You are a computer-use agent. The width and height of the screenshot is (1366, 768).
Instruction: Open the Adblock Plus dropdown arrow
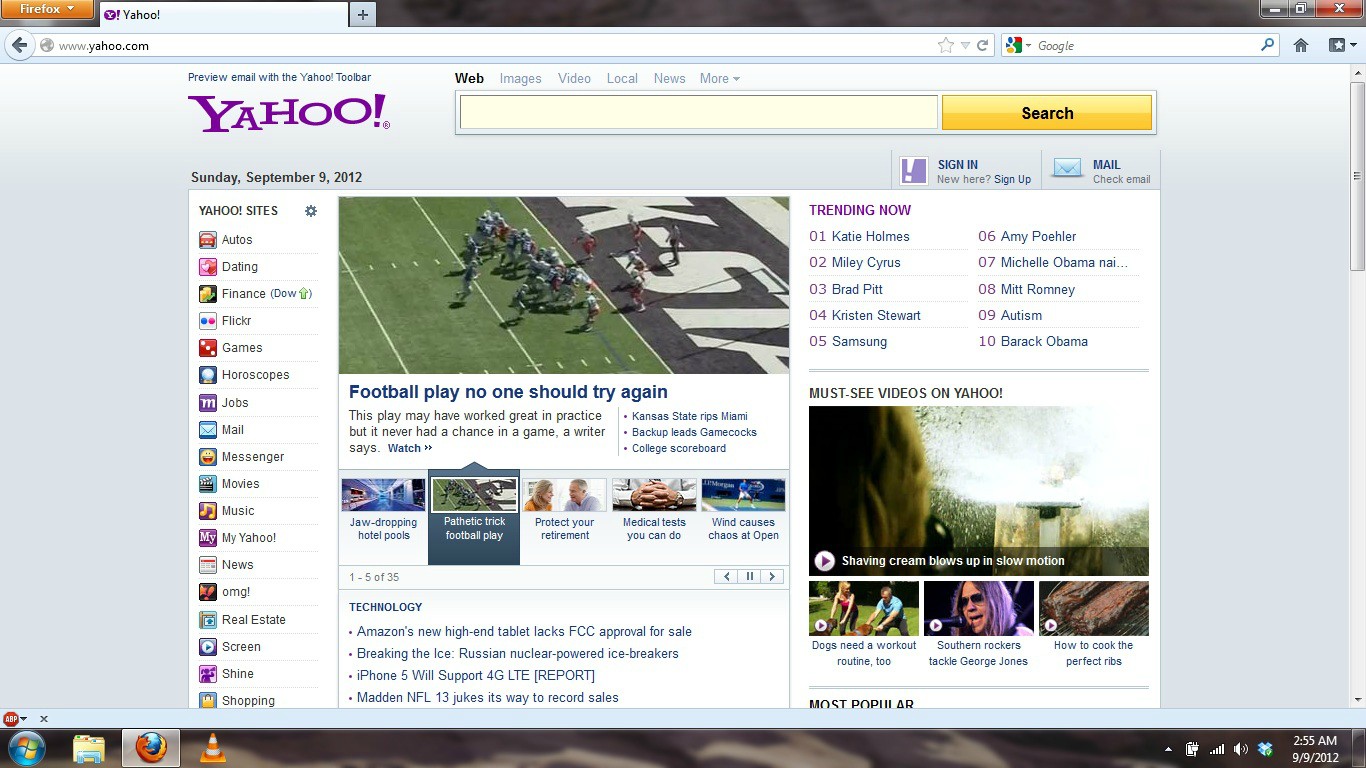[23, 719]
